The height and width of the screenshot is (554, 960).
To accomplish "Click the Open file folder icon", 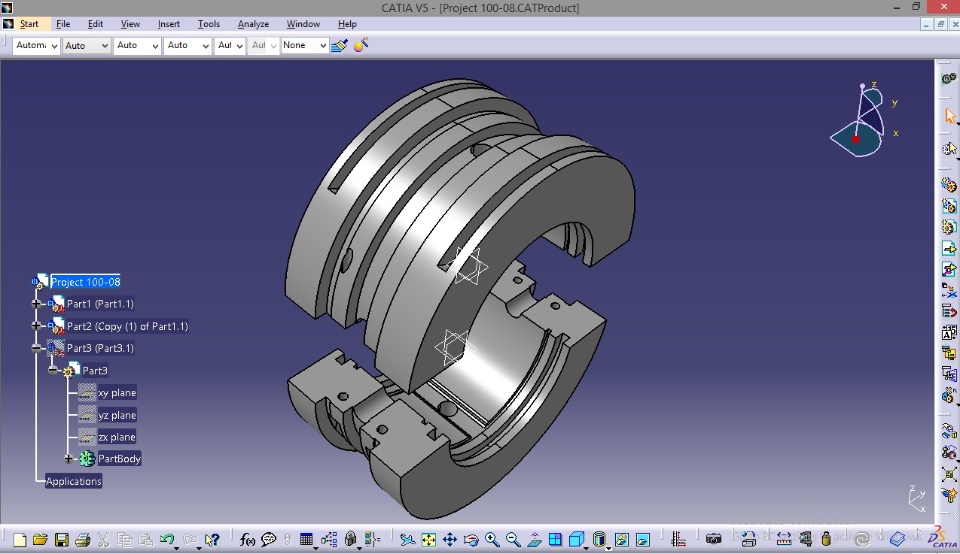I will point(40,539).
